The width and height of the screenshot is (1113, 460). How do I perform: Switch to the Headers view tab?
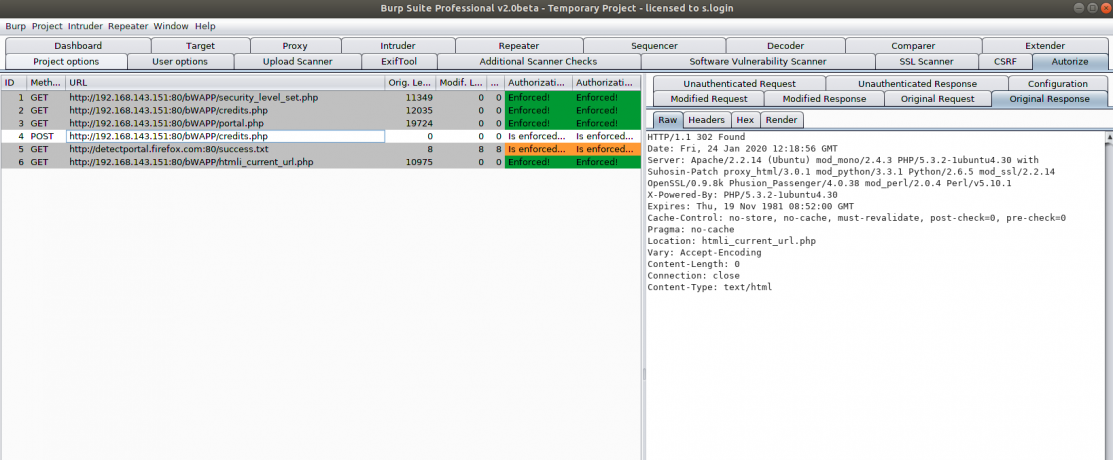click(706, 120)
